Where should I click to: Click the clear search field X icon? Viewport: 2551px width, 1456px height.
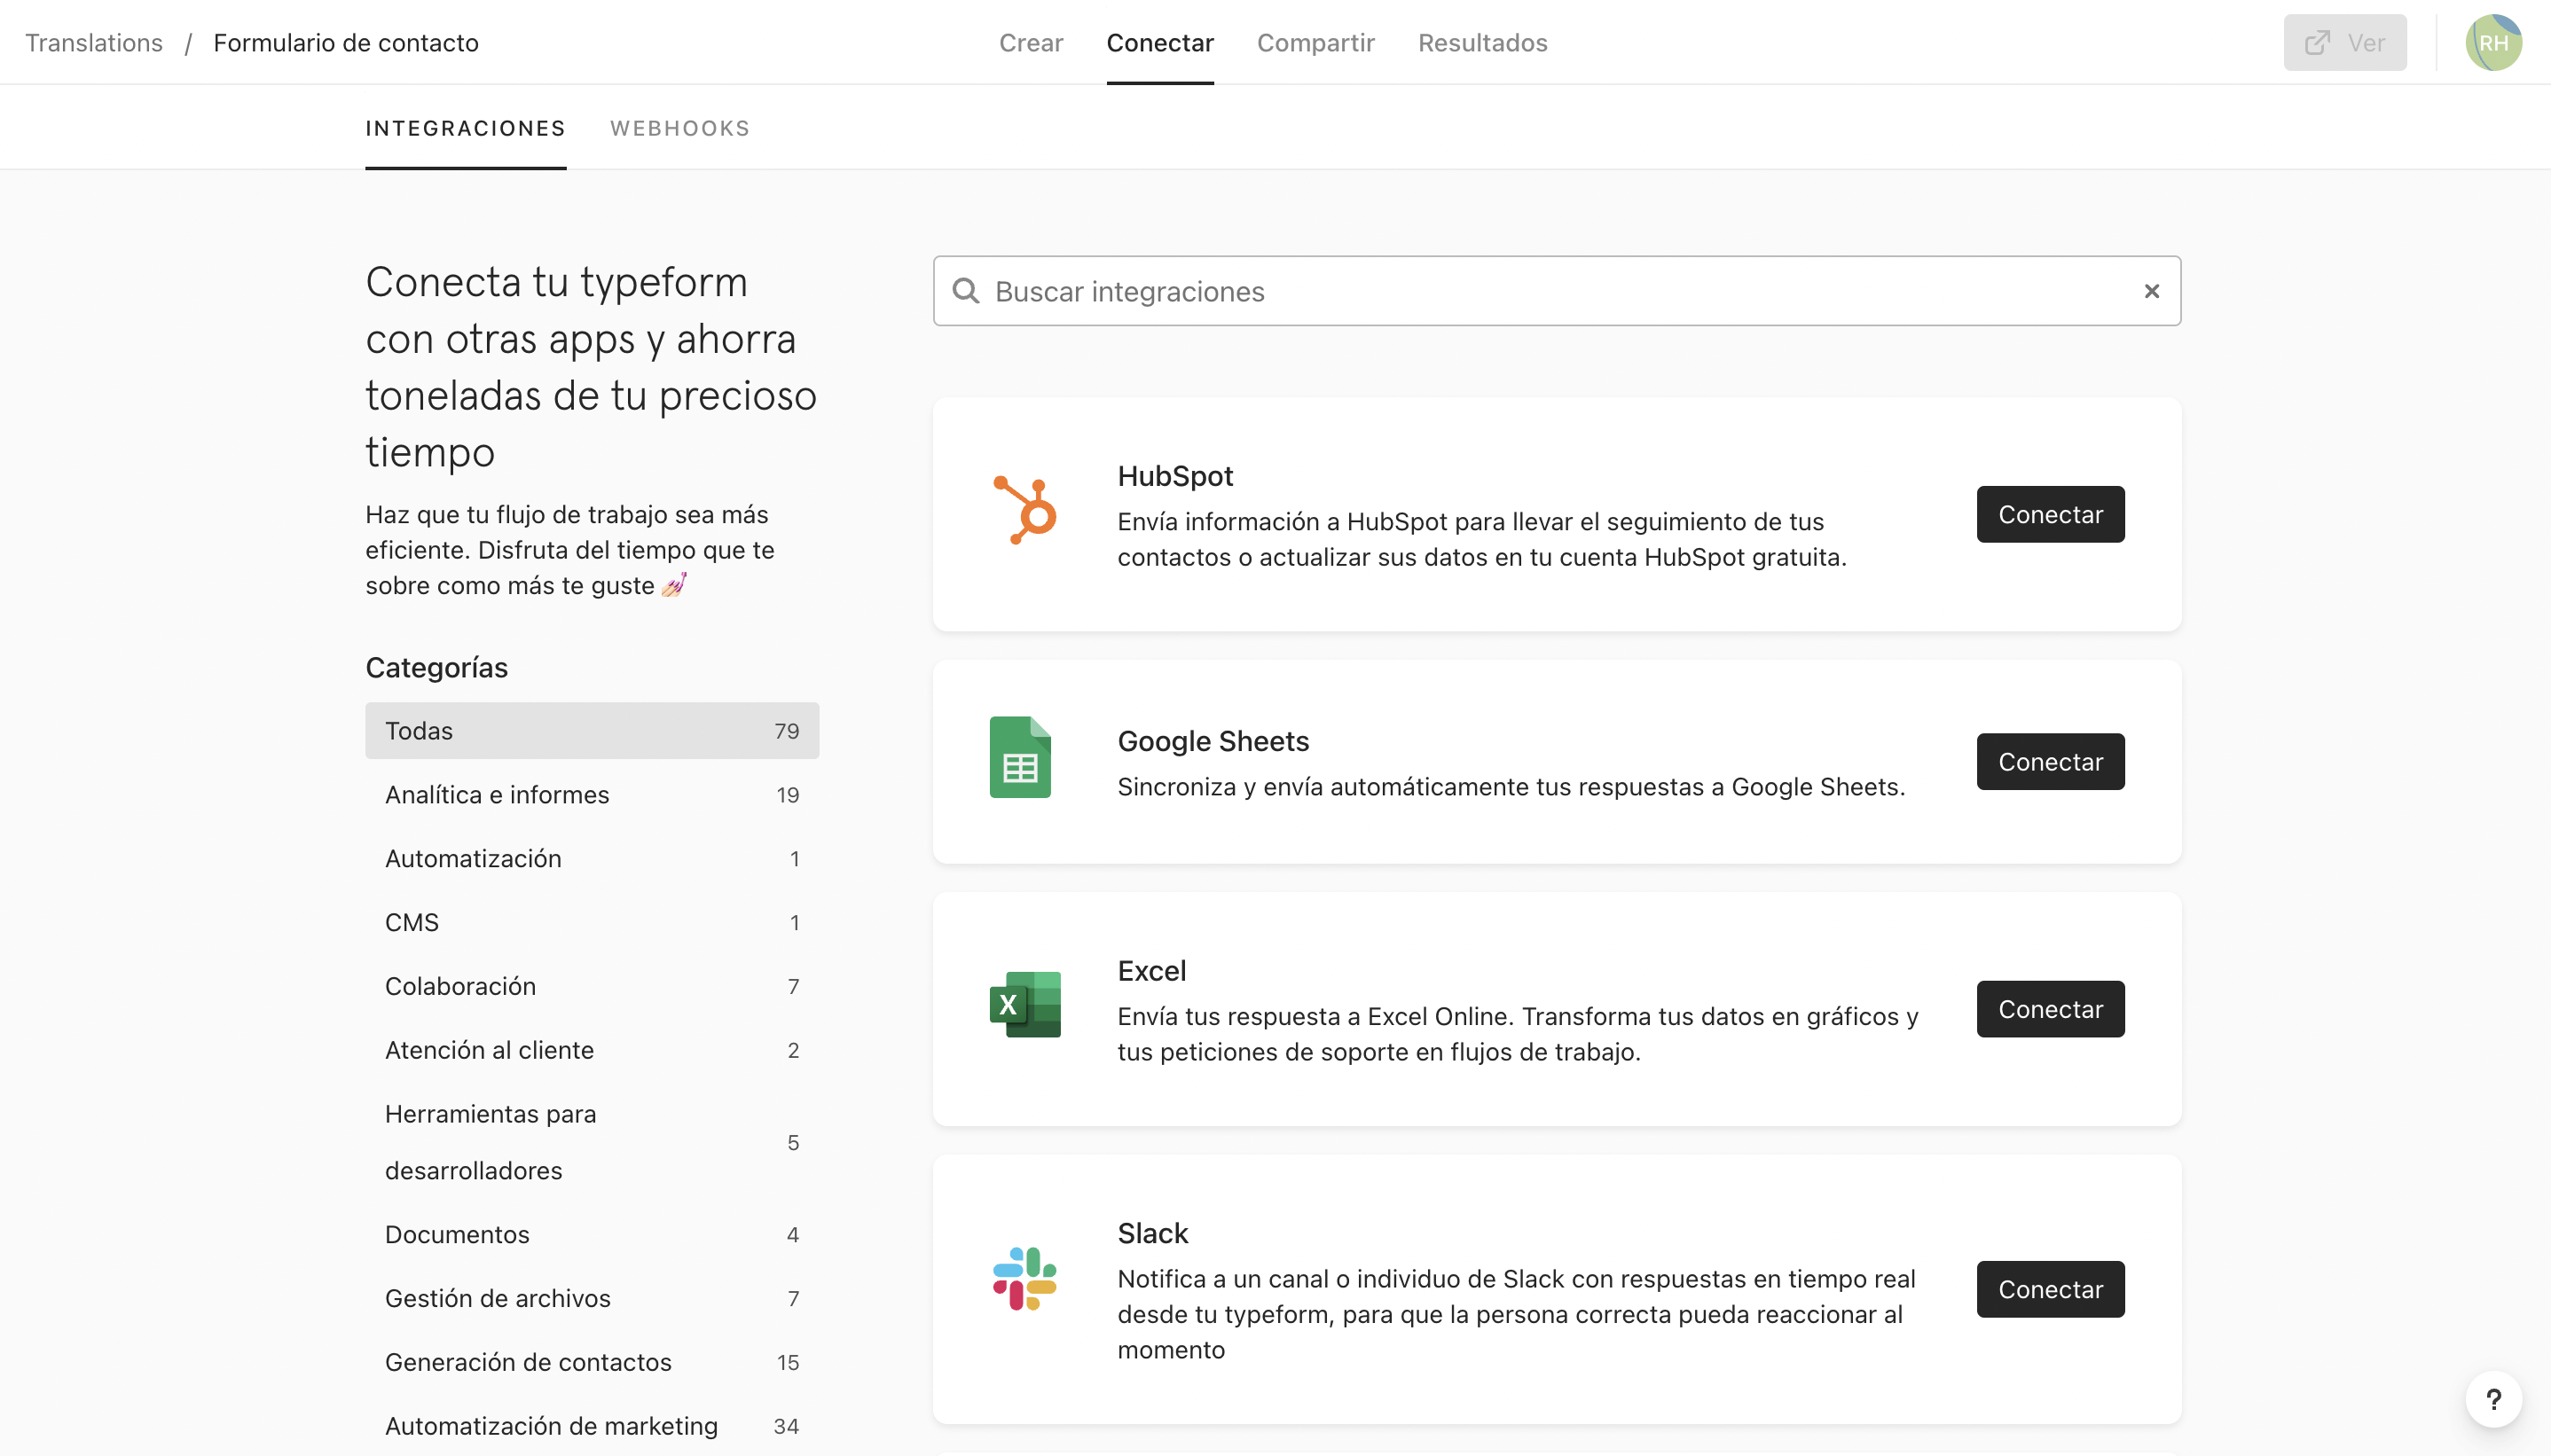(x=2152, y=291)
